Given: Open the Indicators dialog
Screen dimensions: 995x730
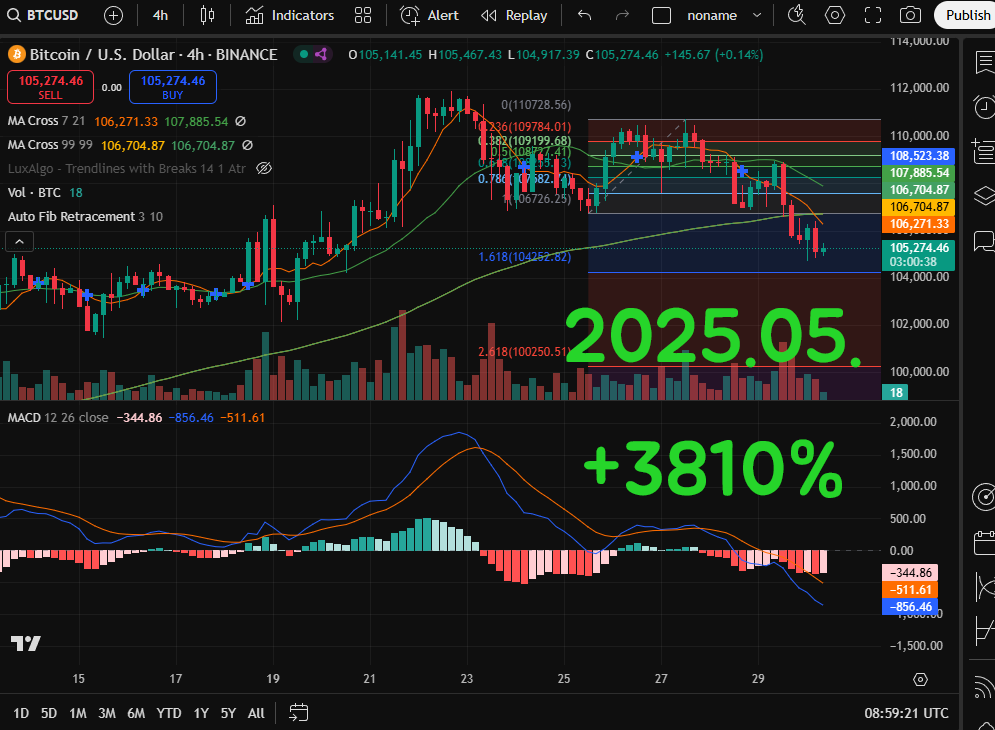Looking at the screenshot, I should (290, 15).
